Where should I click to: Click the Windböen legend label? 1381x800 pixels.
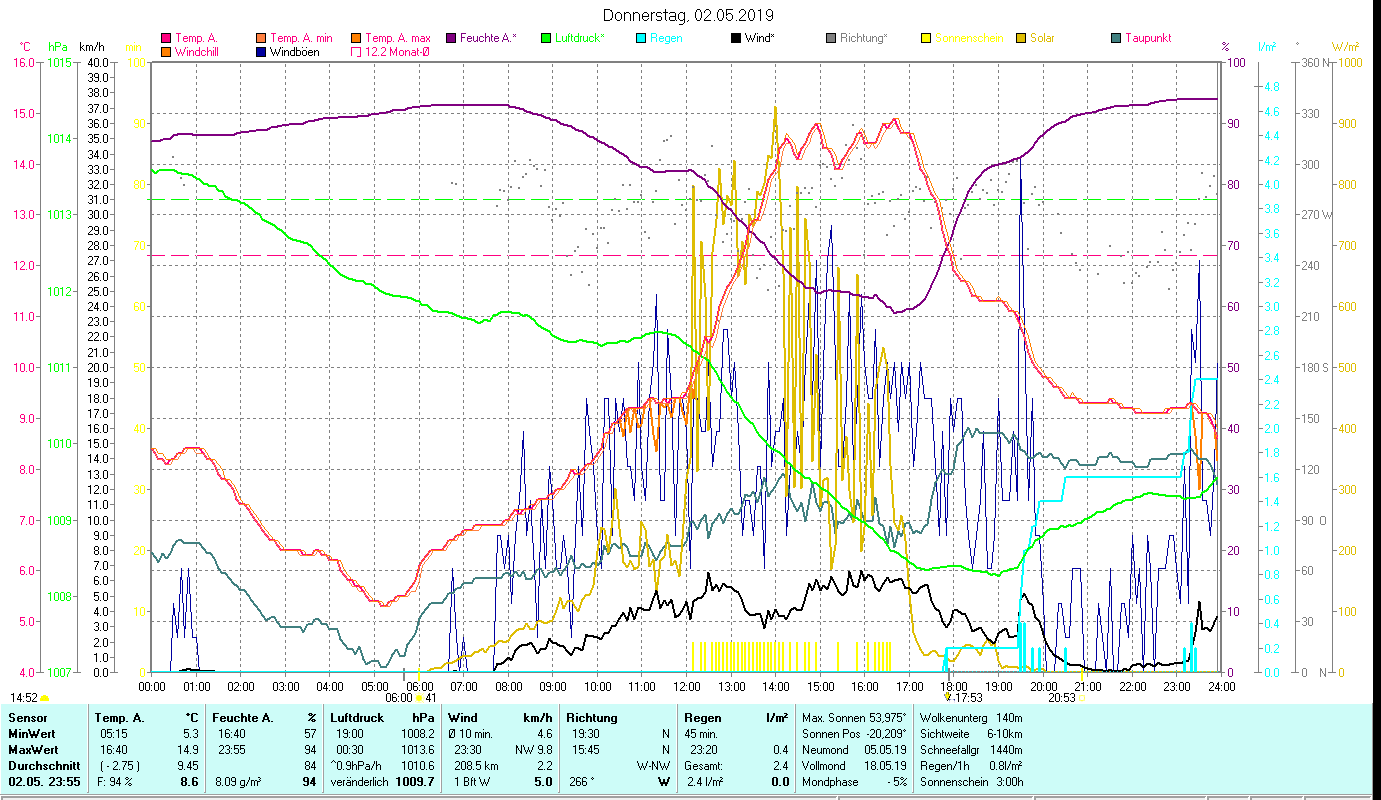coord(295,52)
